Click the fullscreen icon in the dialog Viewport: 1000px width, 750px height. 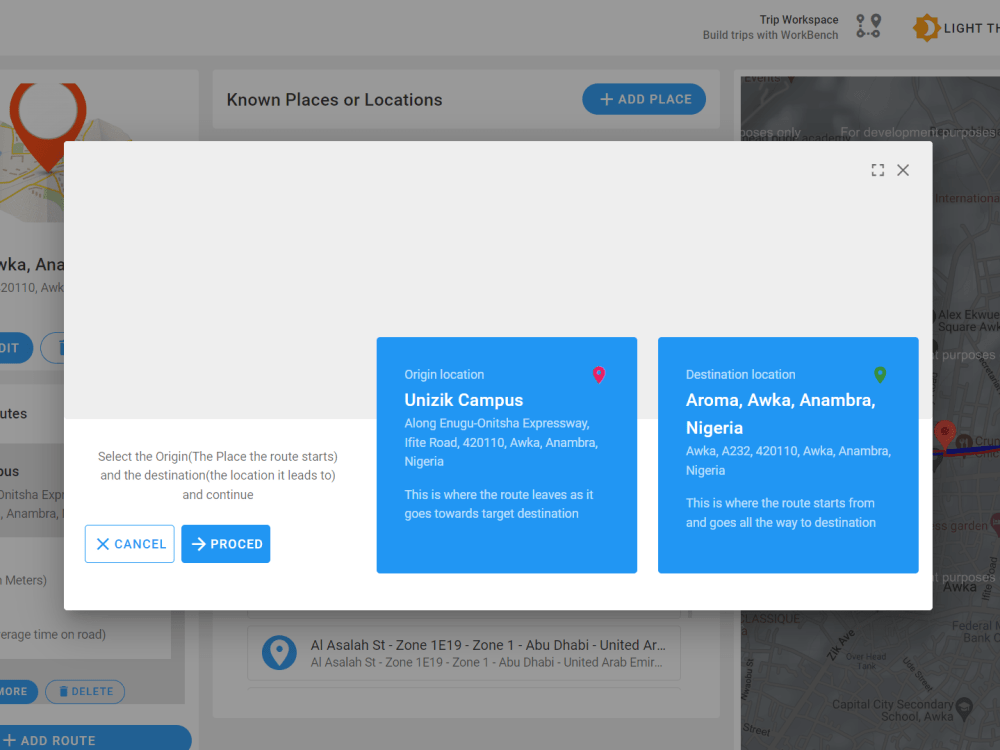click(x=878, y=170)
